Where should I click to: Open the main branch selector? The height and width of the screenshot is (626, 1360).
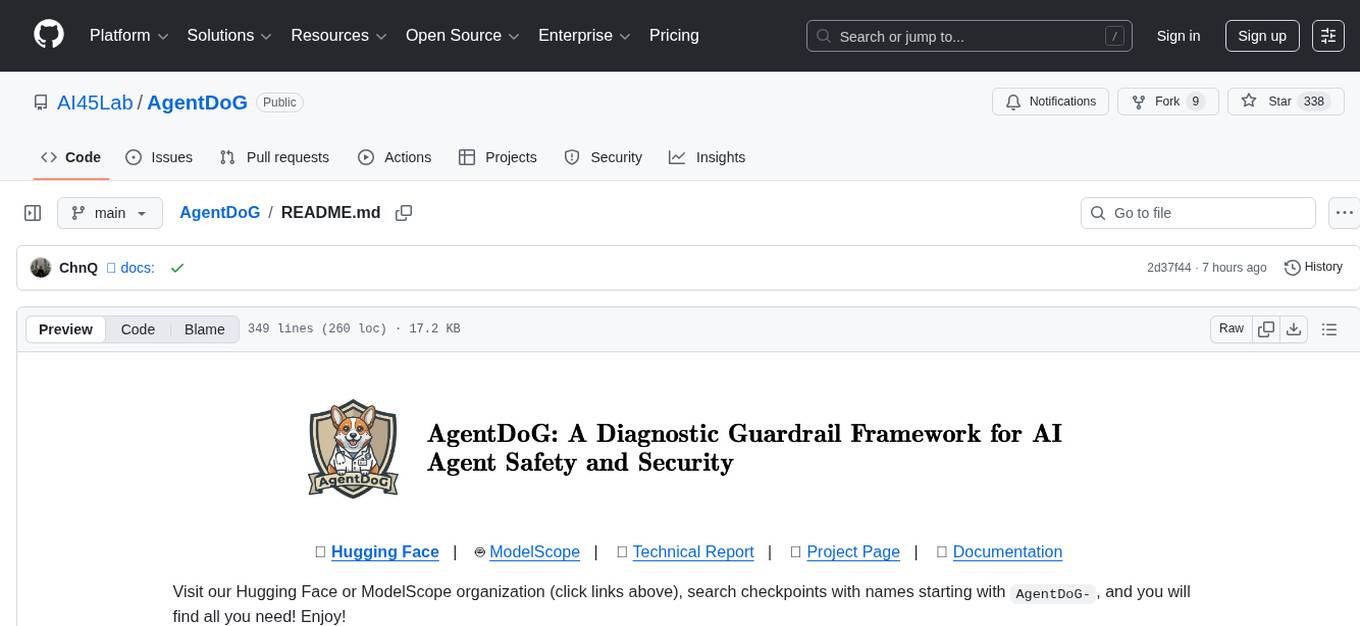[110, 212]
